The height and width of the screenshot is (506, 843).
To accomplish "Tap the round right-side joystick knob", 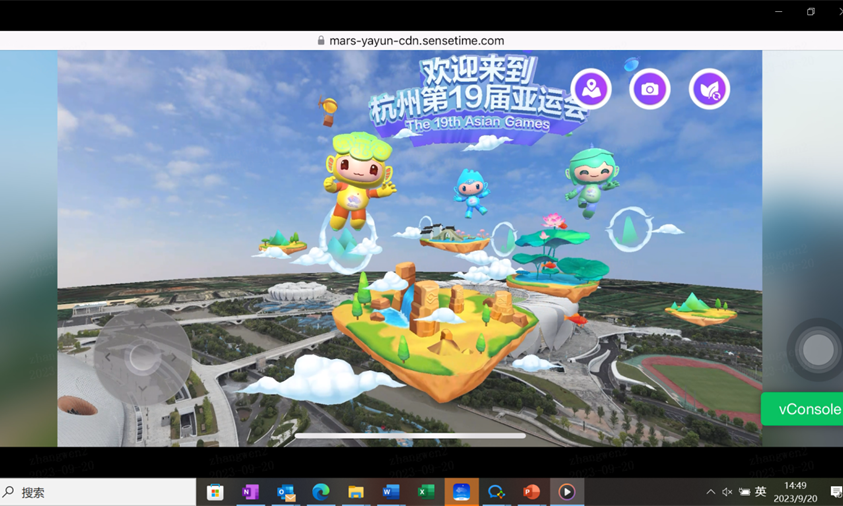I will tap(818, 350).
